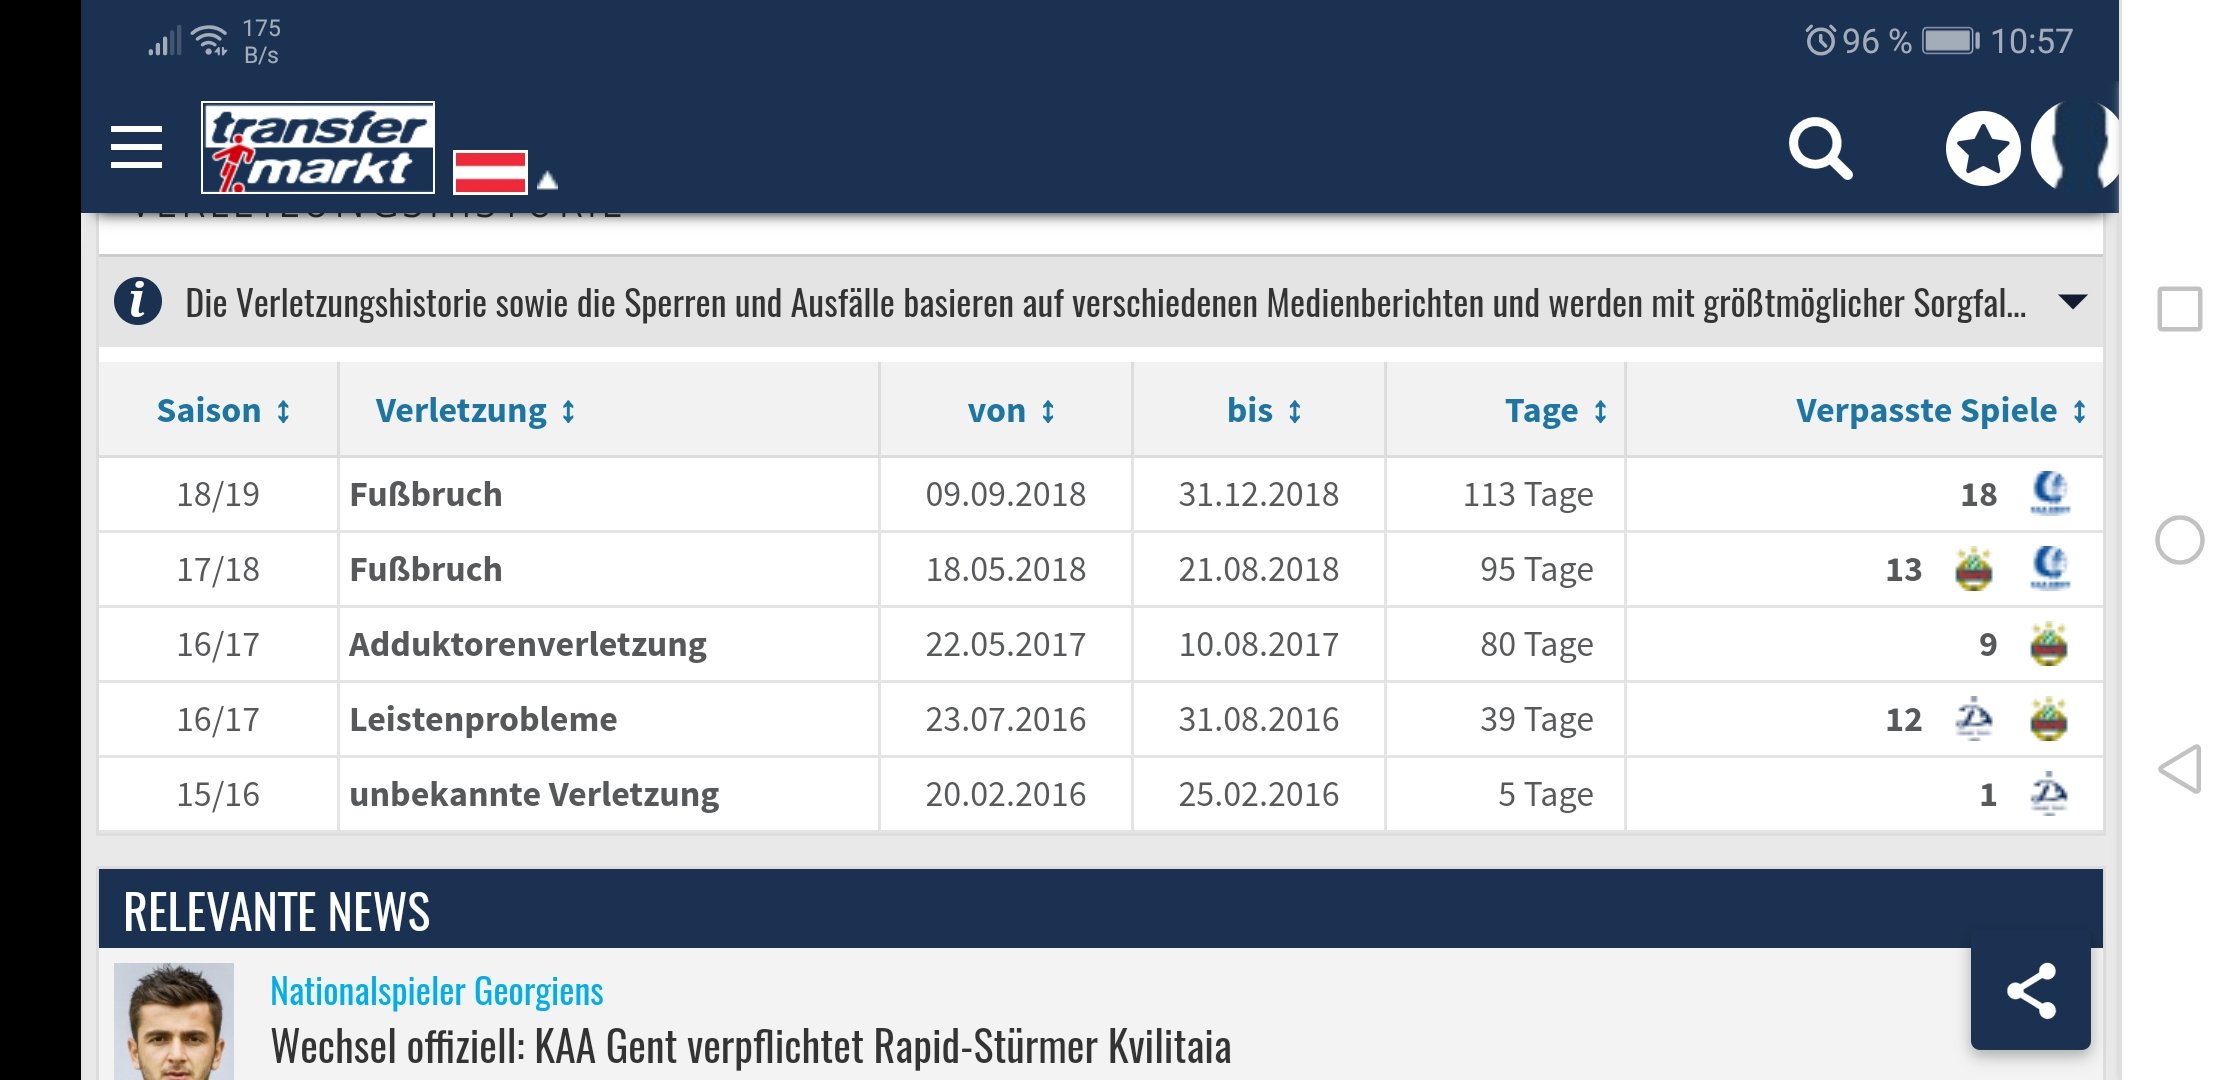Tap the KAA Gent crest in 18/19 row
This screenshot has height=1080, width=2240.
point(2050,493)
